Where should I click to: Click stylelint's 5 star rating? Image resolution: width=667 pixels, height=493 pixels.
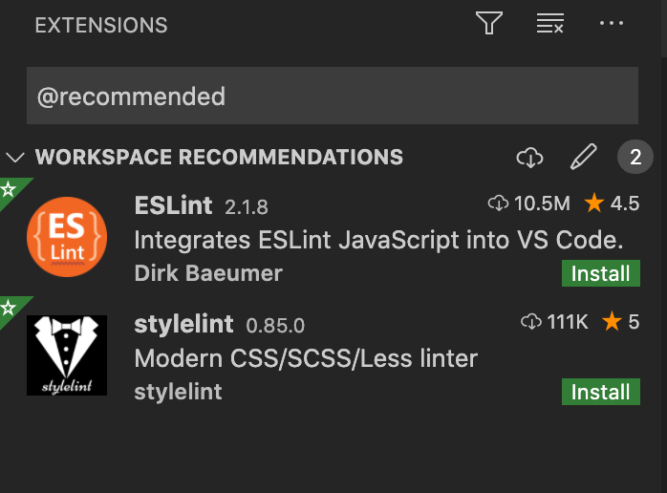click(621, 322)
